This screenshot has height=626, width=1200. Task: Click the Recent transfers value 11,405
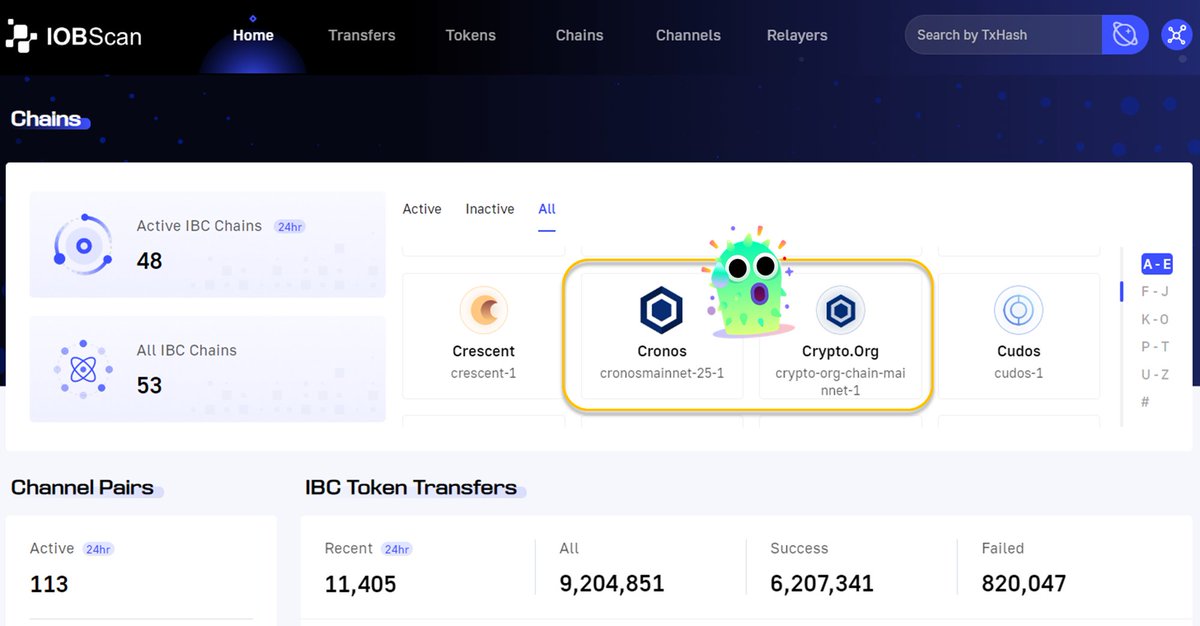360,584
